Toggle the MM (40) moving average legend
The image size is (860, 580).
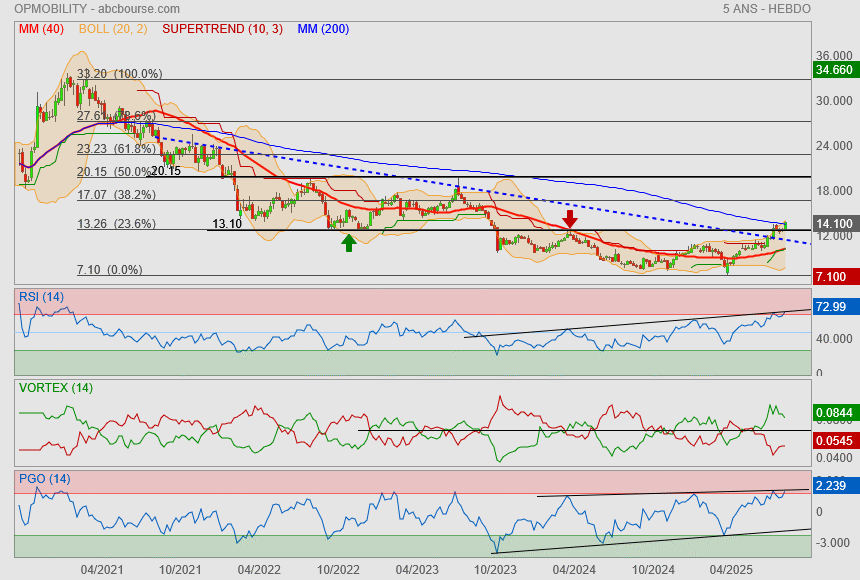click(41, 29)
